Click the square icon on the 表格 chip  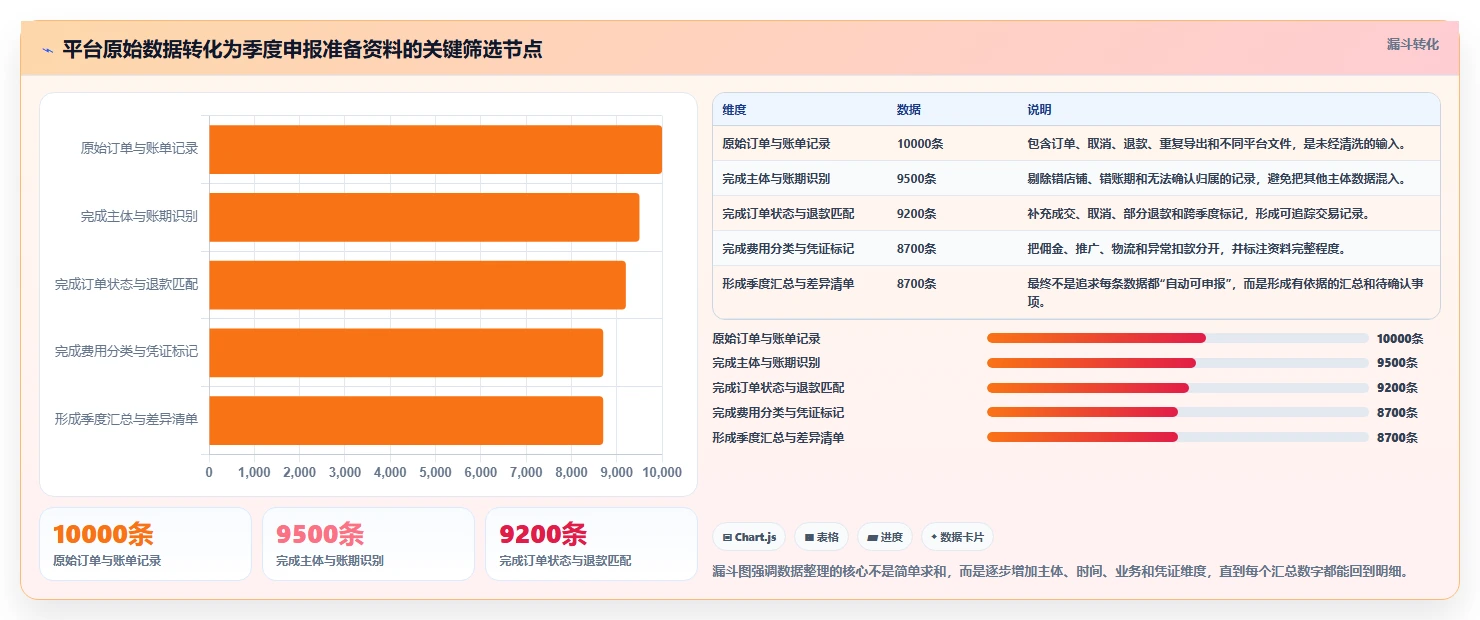pos(809,537)
